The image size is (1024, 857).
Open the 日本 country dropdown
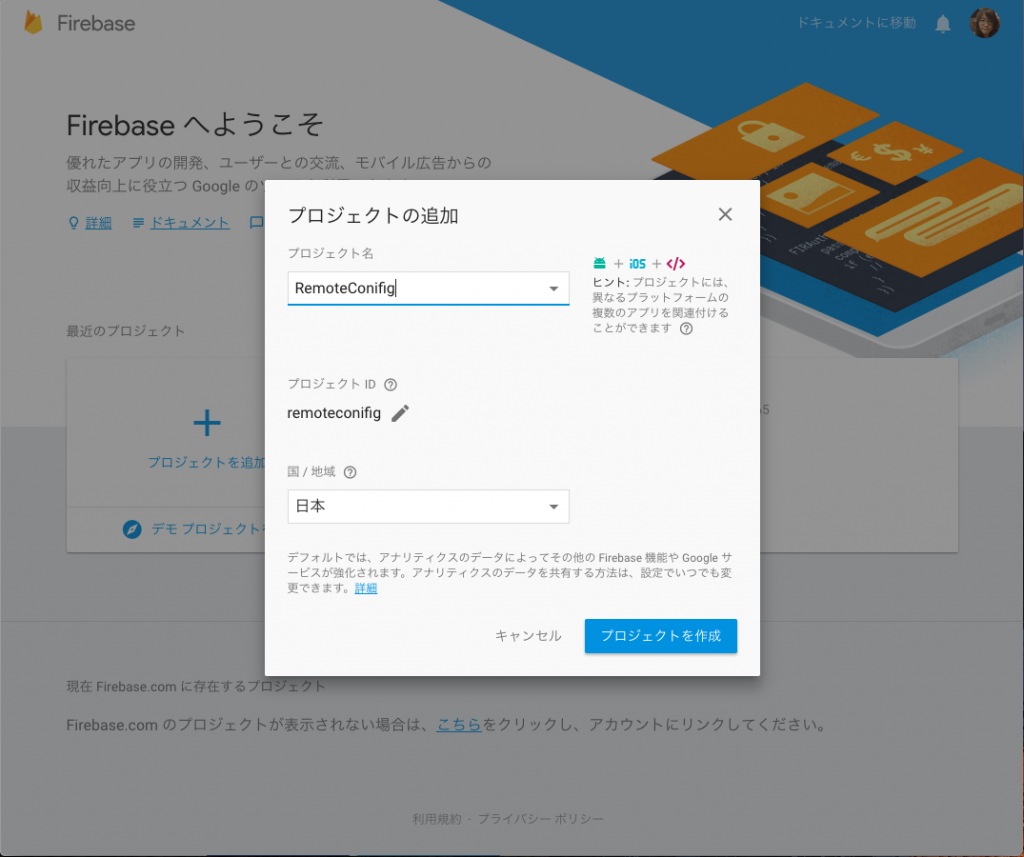(x=428, y=506)
